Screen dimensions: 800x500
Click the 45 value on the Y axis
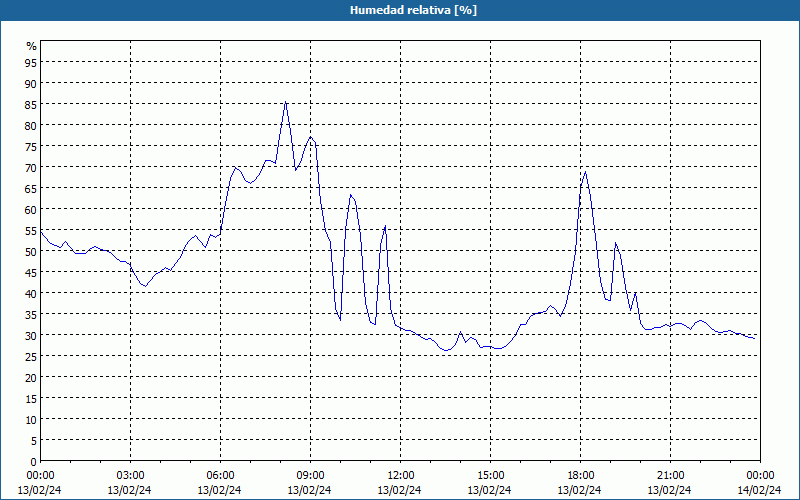coord(31,272)
